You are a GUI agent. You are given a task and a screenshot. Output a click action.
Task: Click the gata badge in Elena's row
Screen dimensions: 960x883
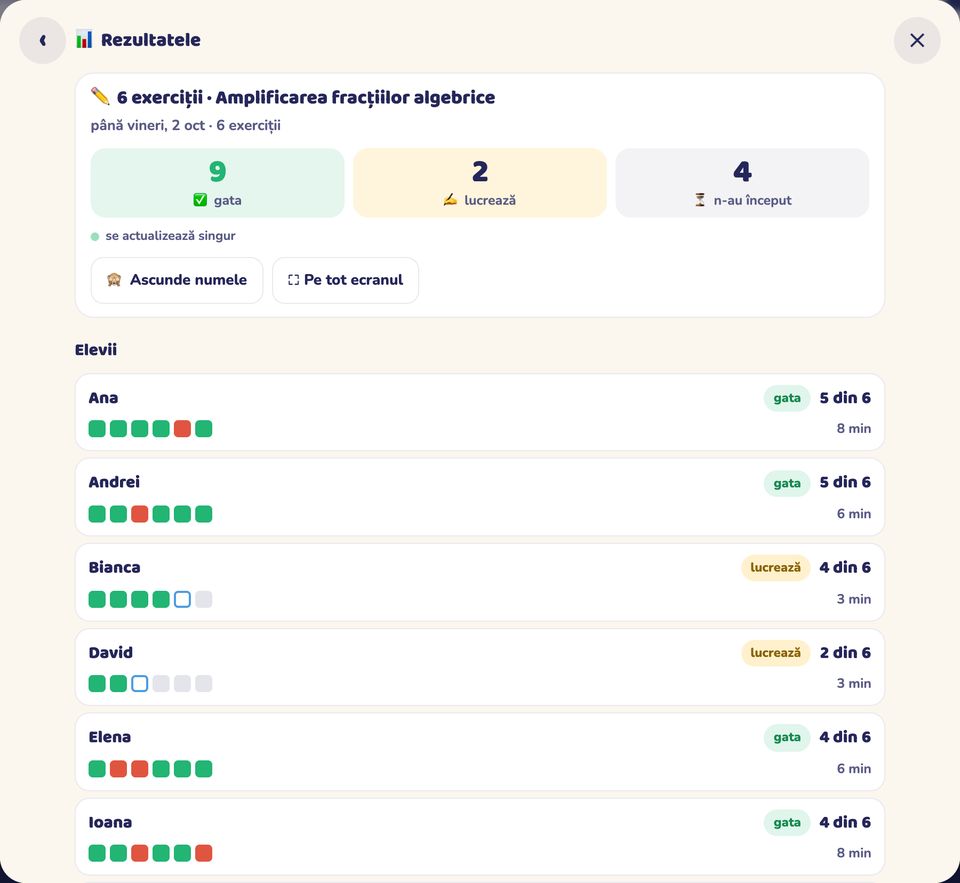[787, 737]
